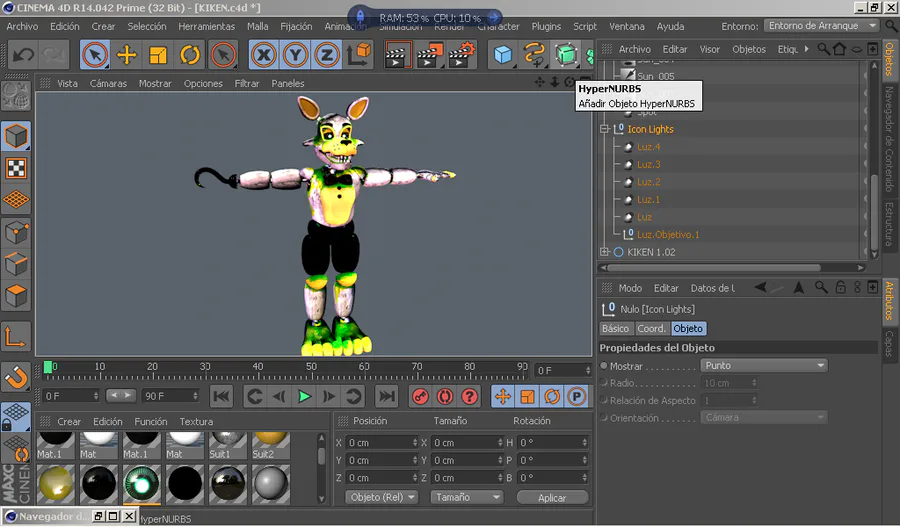Open viewport Cámaras menu
The width and height of the screenshot is (900, 527).
pos(108,84)
